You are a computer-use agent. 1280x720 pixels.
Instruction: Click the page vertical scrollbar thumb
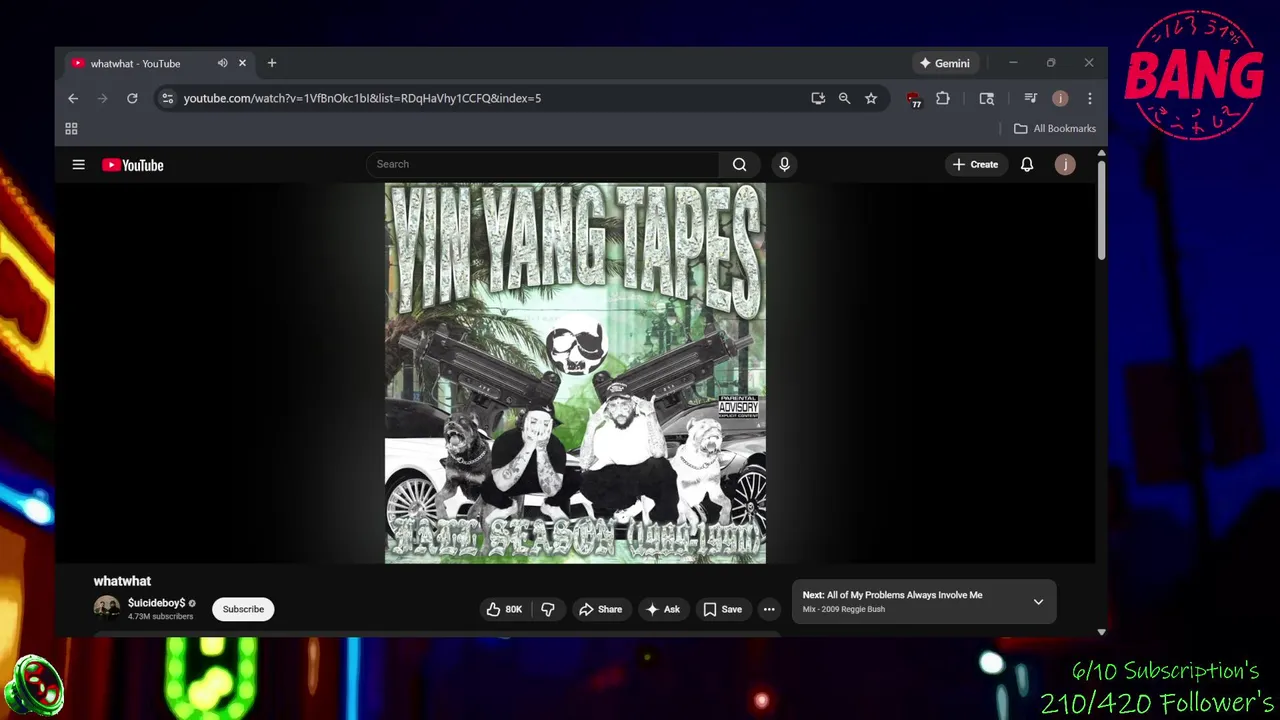tap(1101, 210)
